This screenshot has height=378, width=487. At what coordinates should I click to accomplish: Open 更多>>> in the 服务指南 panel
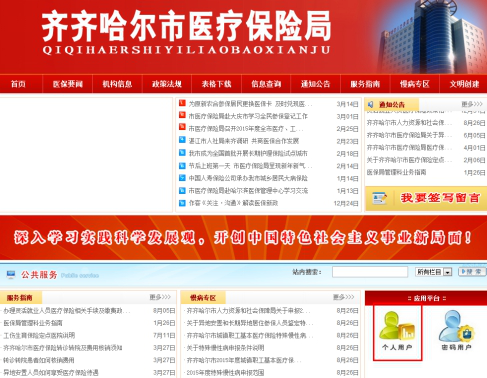[x=160, y=297]
